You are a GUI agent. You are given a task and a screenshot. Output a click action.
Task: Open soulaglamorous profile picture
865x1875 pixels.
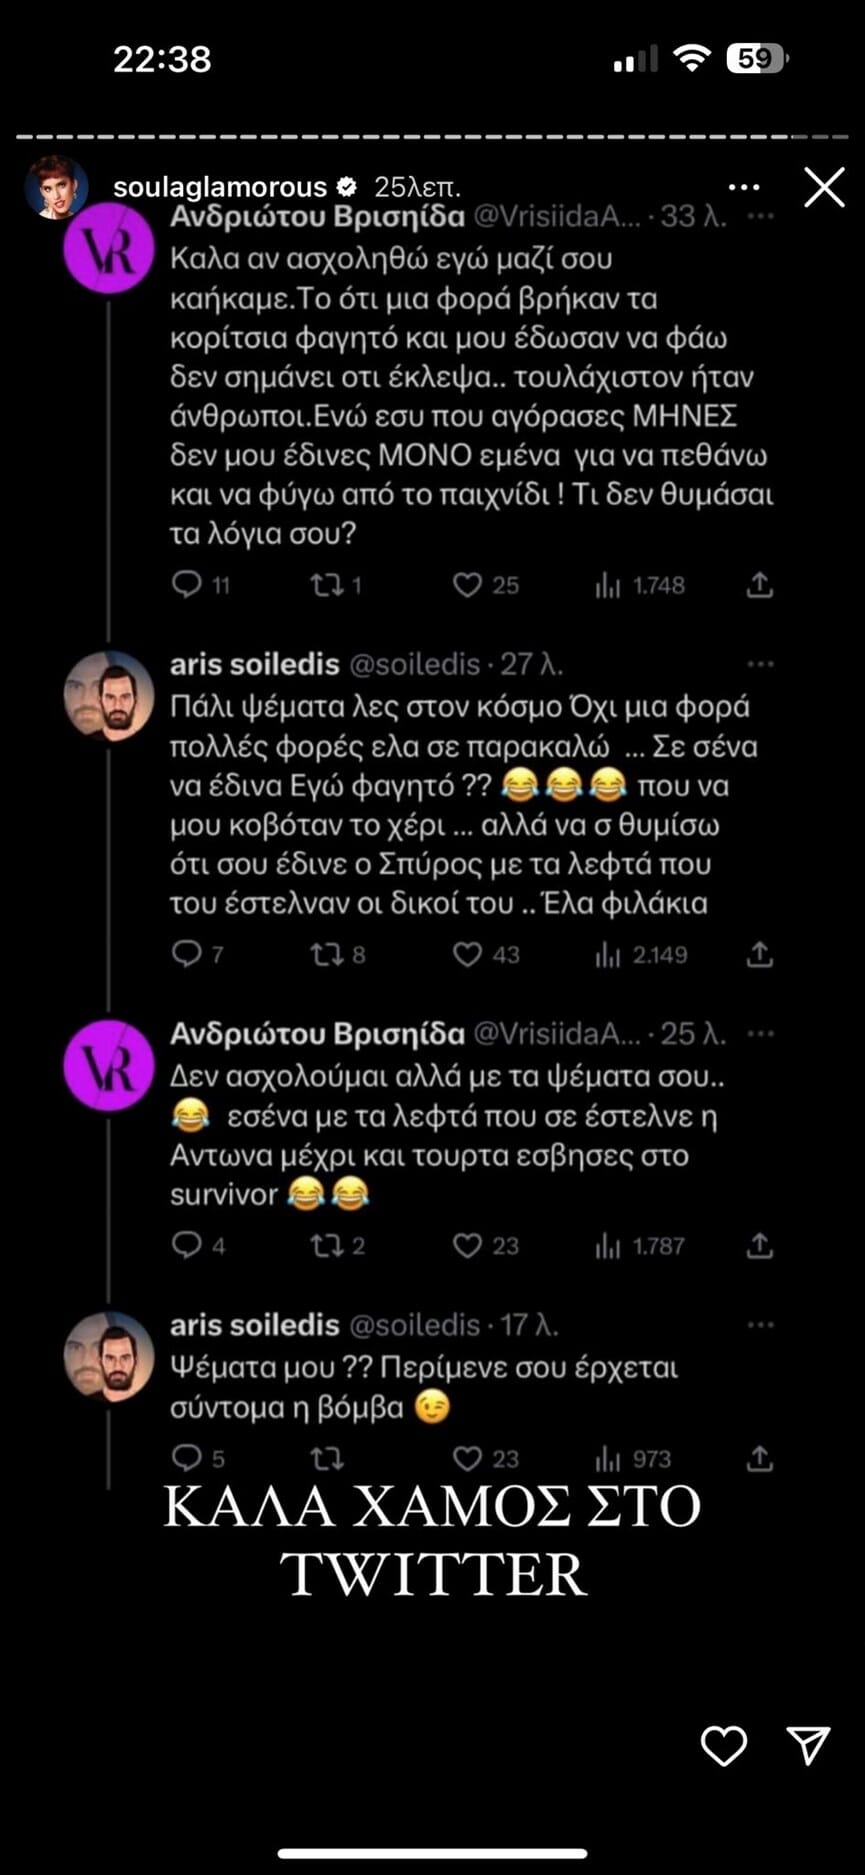[x=56, y=187]
